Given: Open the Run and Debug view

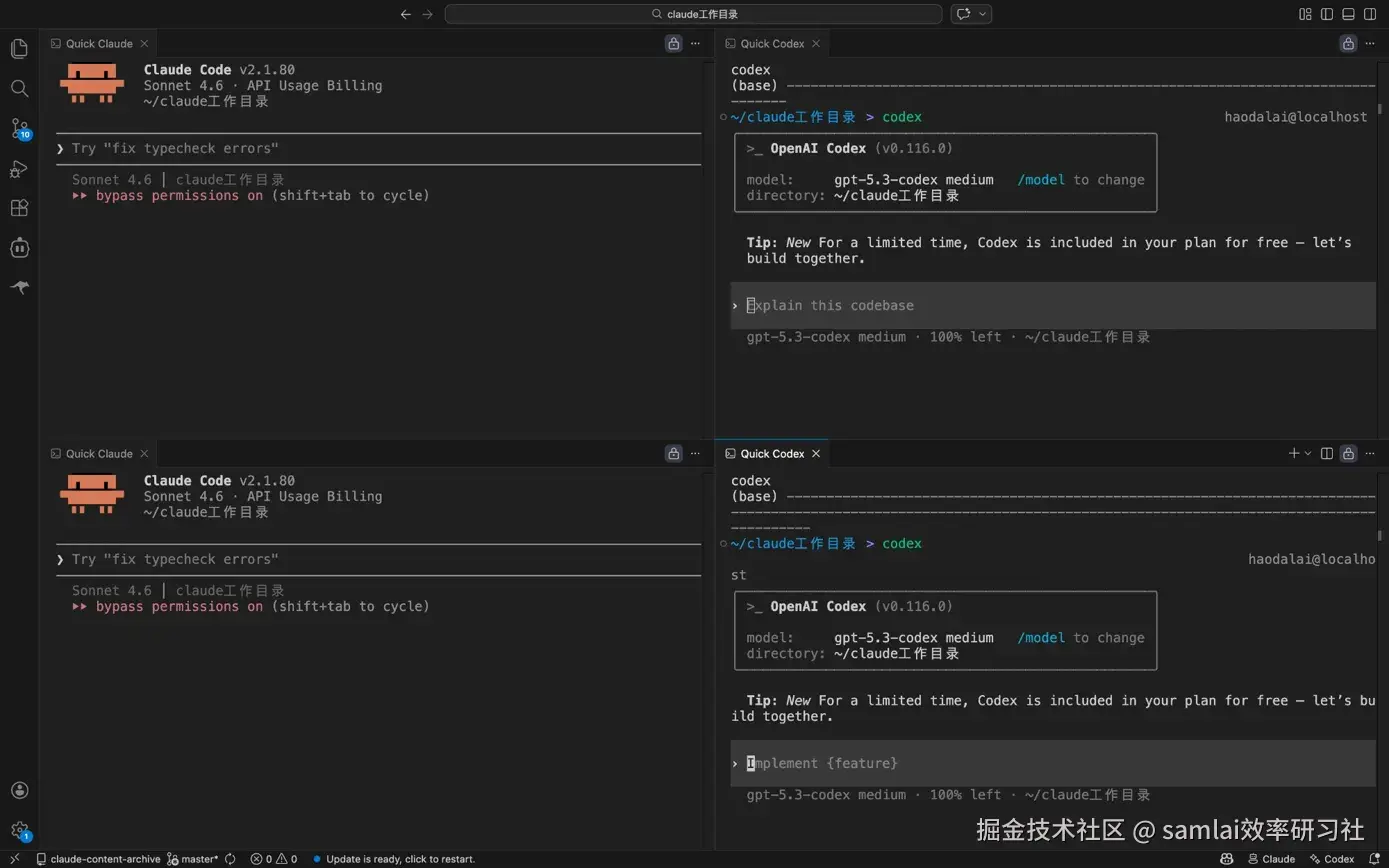Looking at the screenshot, I should (x=19, y=169).
